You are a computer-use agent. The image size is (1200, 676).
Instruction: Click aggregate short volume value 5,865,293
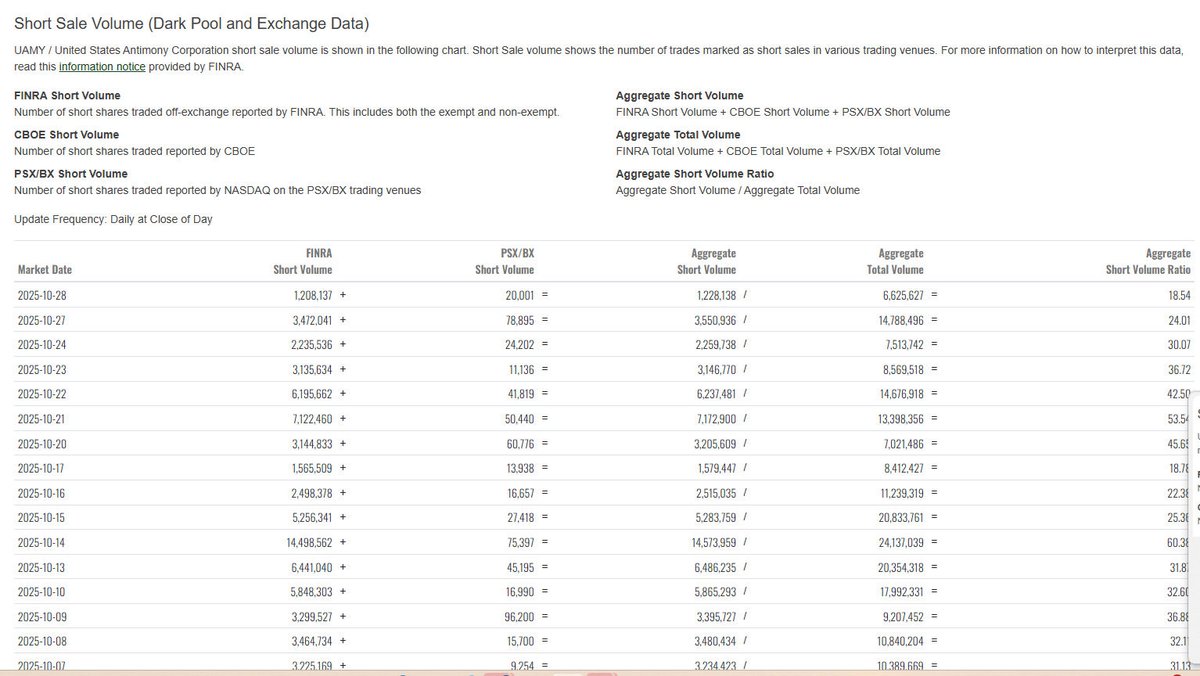[x=716, y=592]
